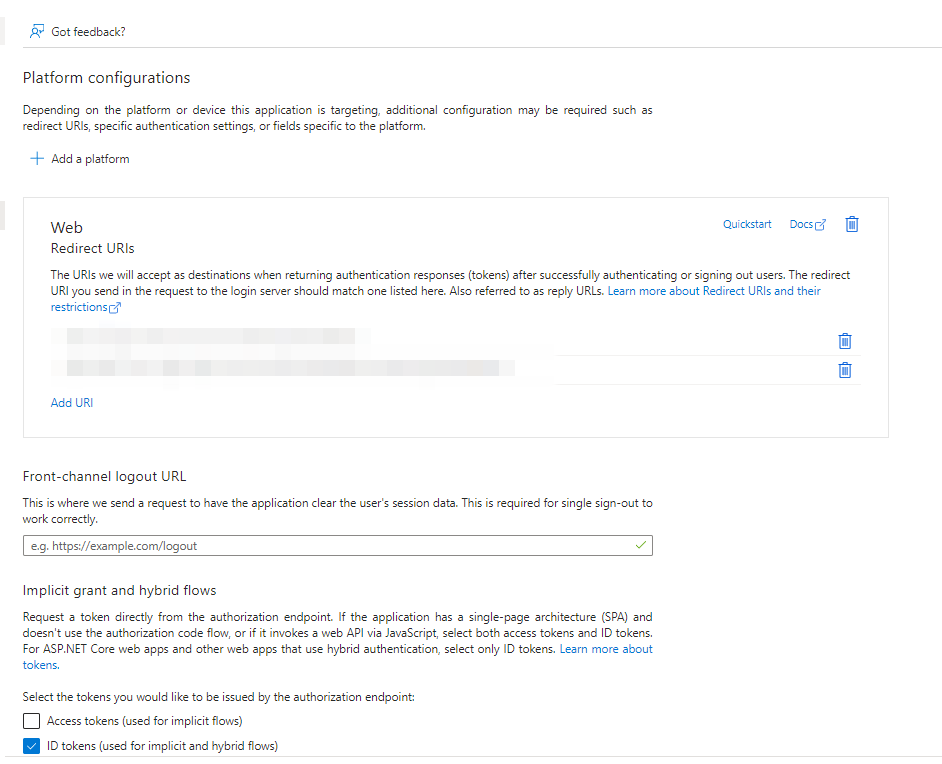
Task: Click the Add a platform button
Action: (x=90, y=159)
